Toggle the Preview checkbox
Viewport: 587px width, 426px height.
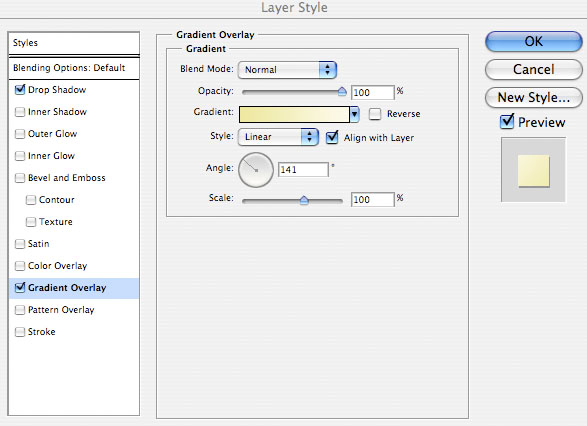coord(507,122)
